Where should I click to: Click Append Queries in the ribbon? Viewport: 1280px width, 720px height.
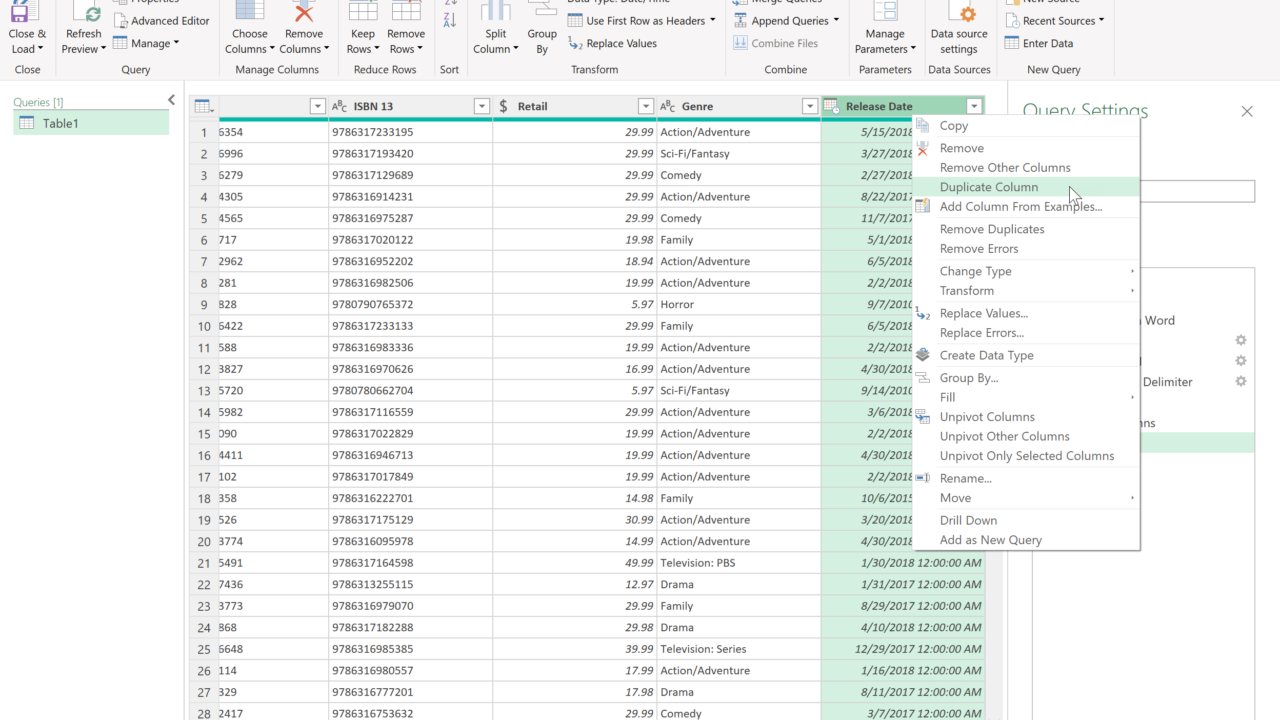click(x=789, y=21)
